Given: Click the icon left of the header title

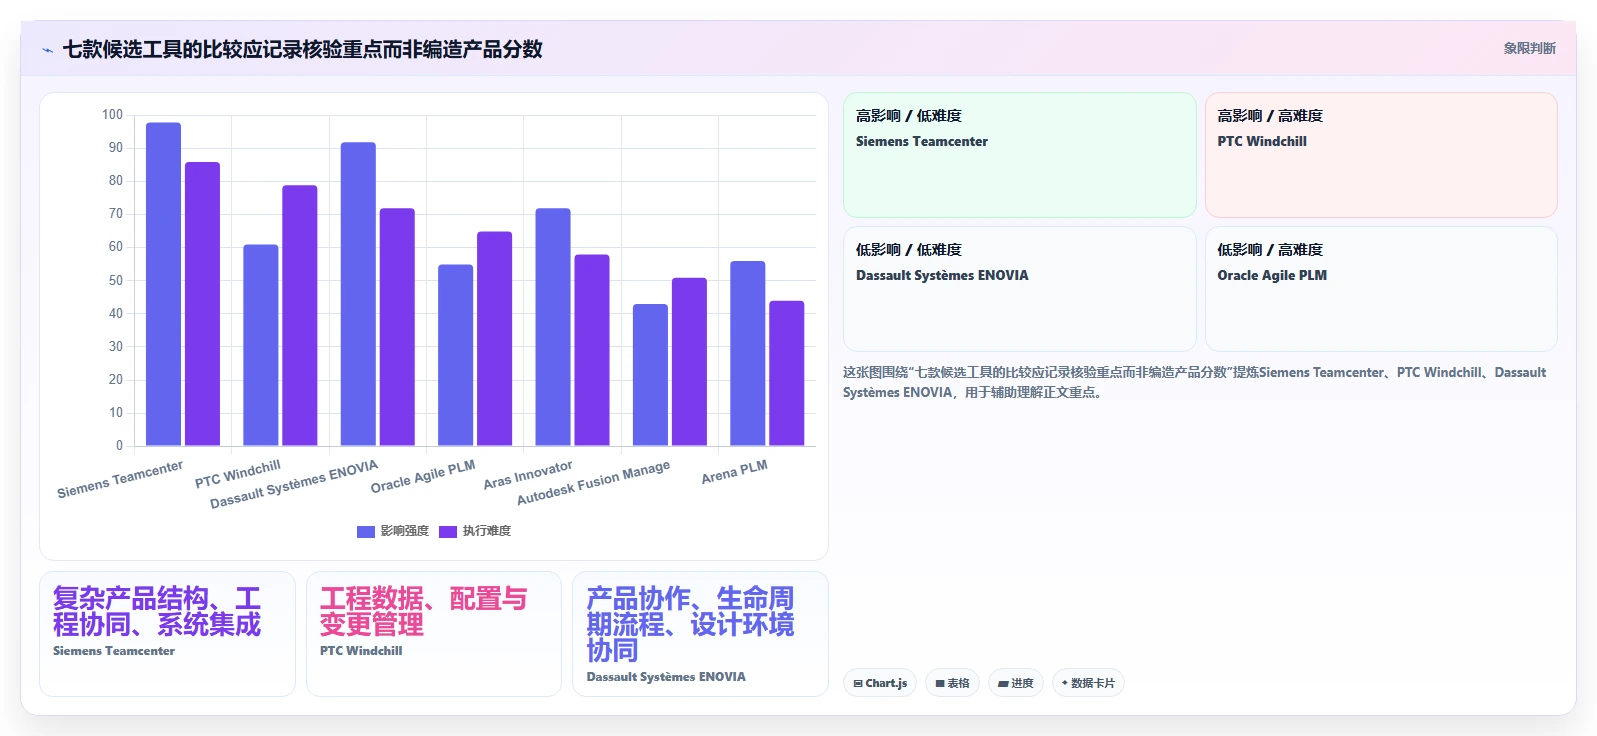Looking at the screenshot, I should click(47, 50).
